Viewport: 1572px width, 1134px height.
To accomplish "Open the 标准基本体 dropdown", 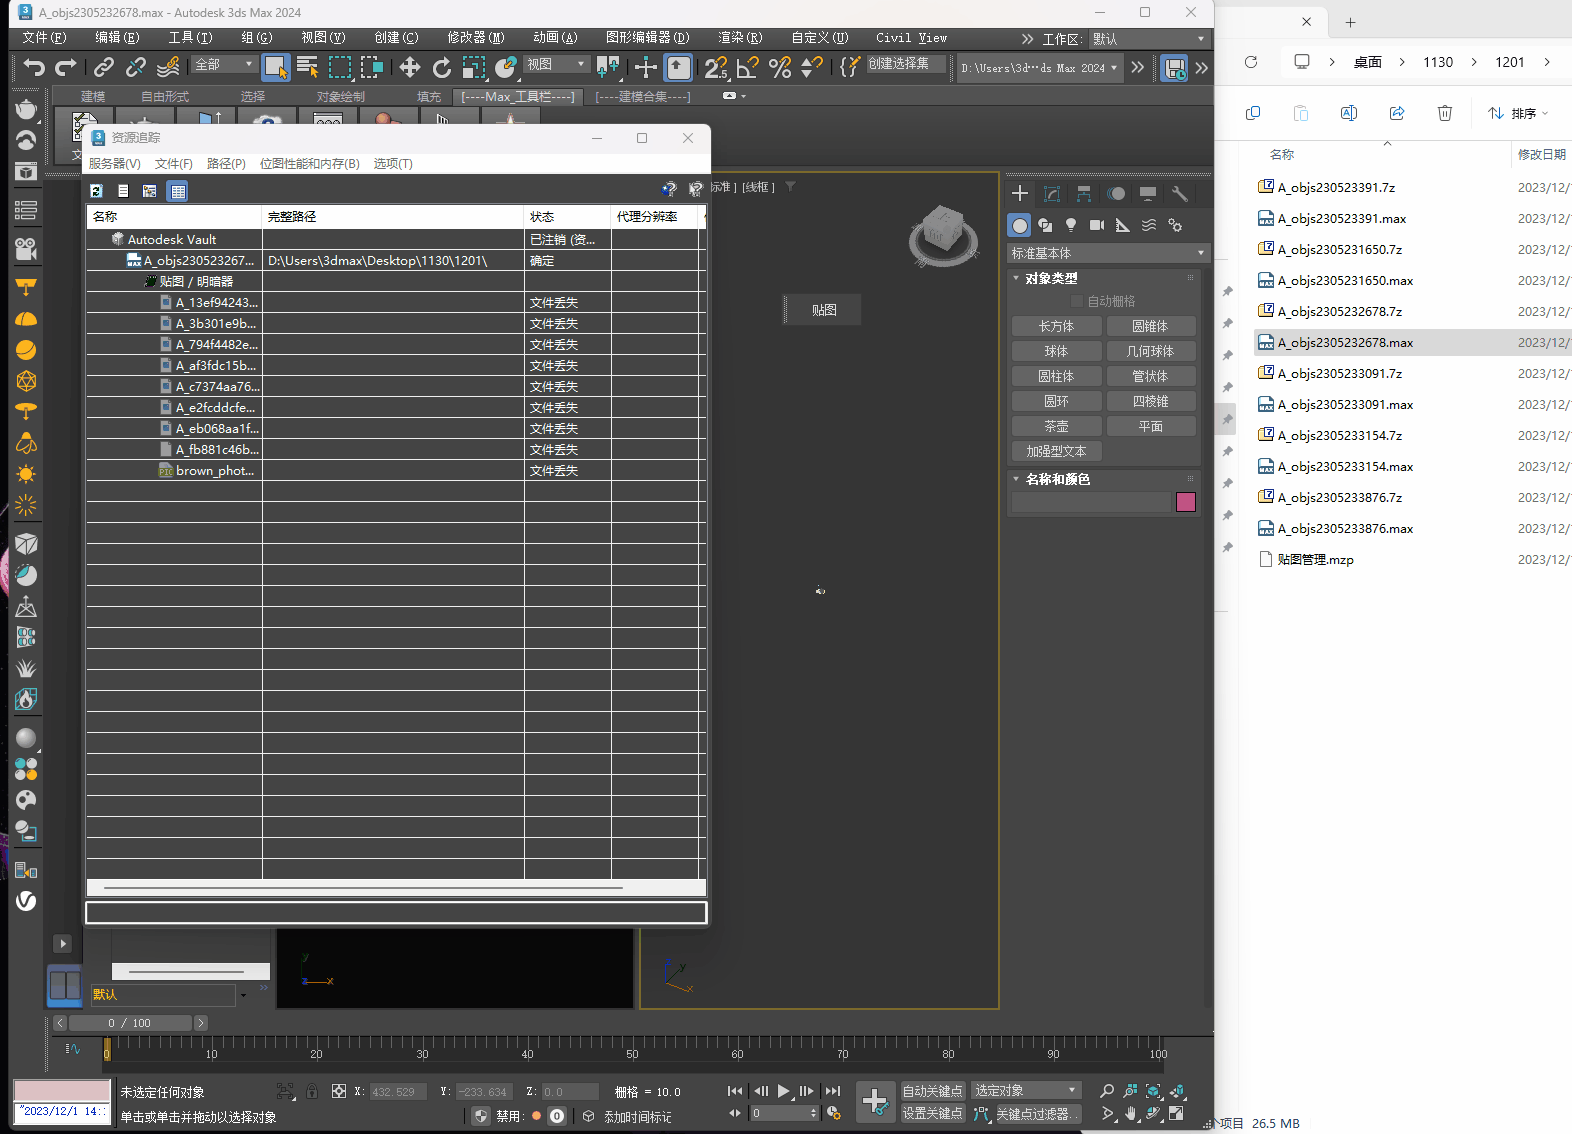I will pyautogui.click(x=1107, y=253).
